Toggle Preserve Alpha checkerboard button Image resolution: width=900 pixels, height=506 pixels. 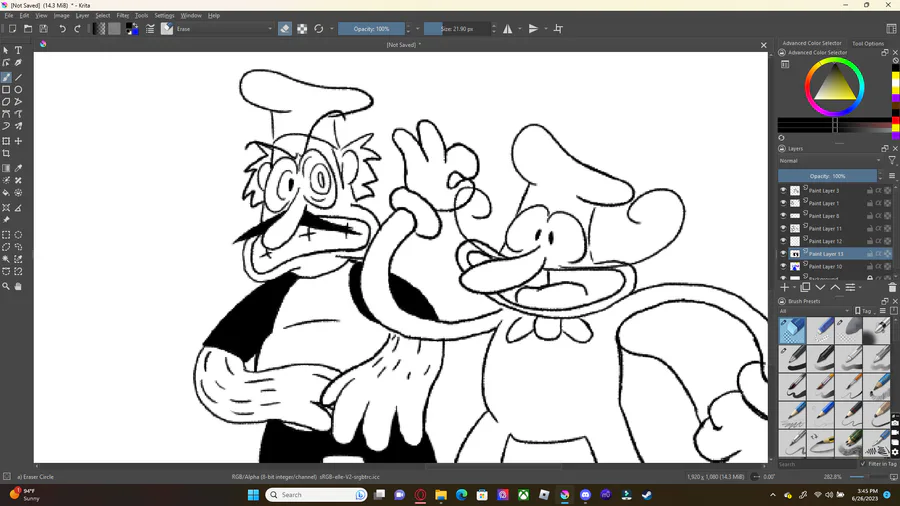click(302, 29)
